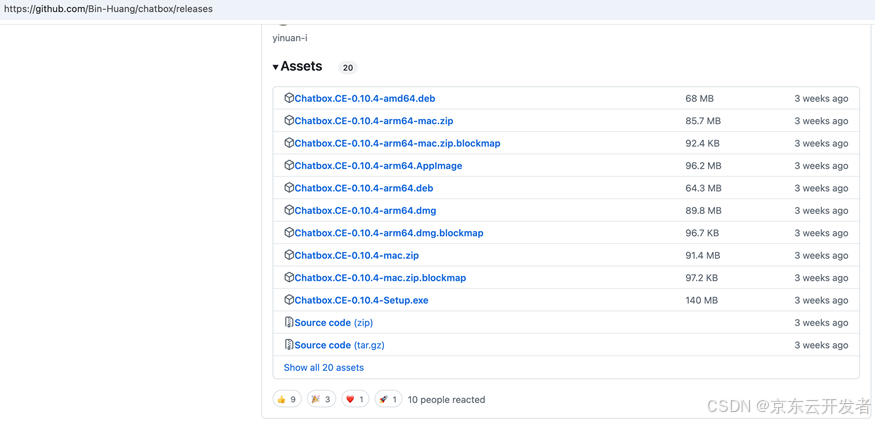Click the file icon beside Source code (tar.gz)
Image resolution: width=875 pixels, height=421 pixels.
[x=289, y=345]
